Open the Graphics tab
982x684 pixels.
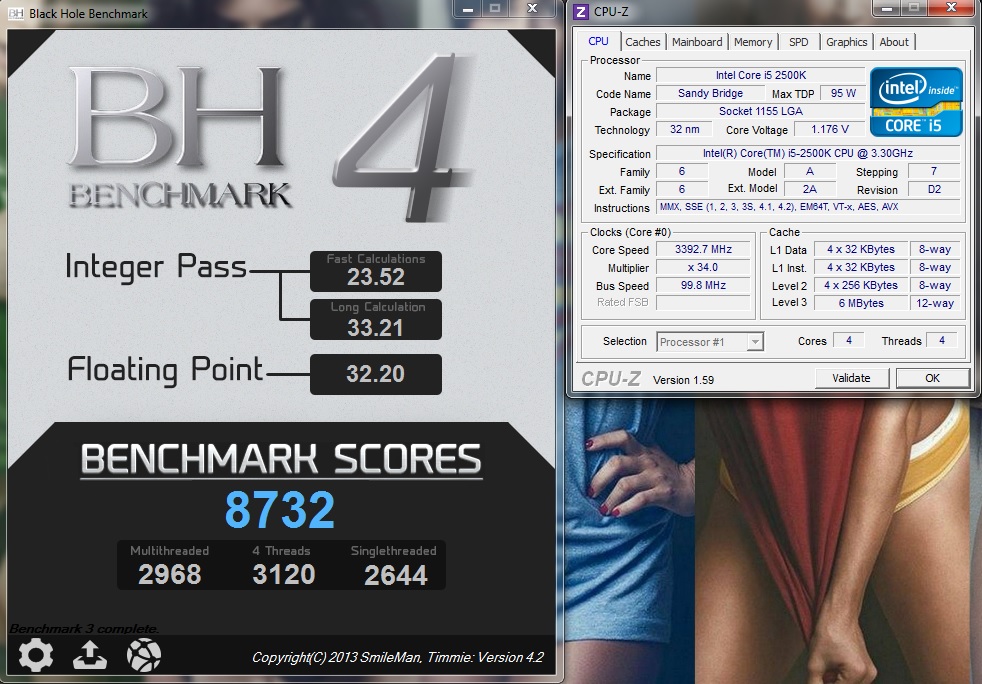[x=846, y=42]
